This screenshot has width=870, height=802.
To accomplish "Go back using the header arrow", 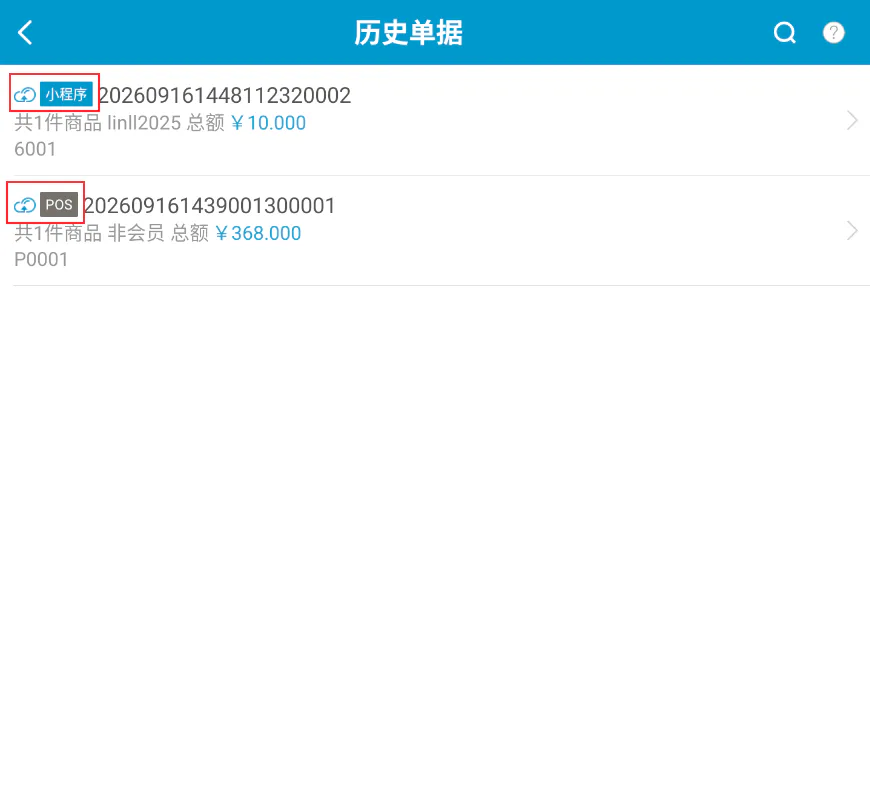I will pos(25,32).
